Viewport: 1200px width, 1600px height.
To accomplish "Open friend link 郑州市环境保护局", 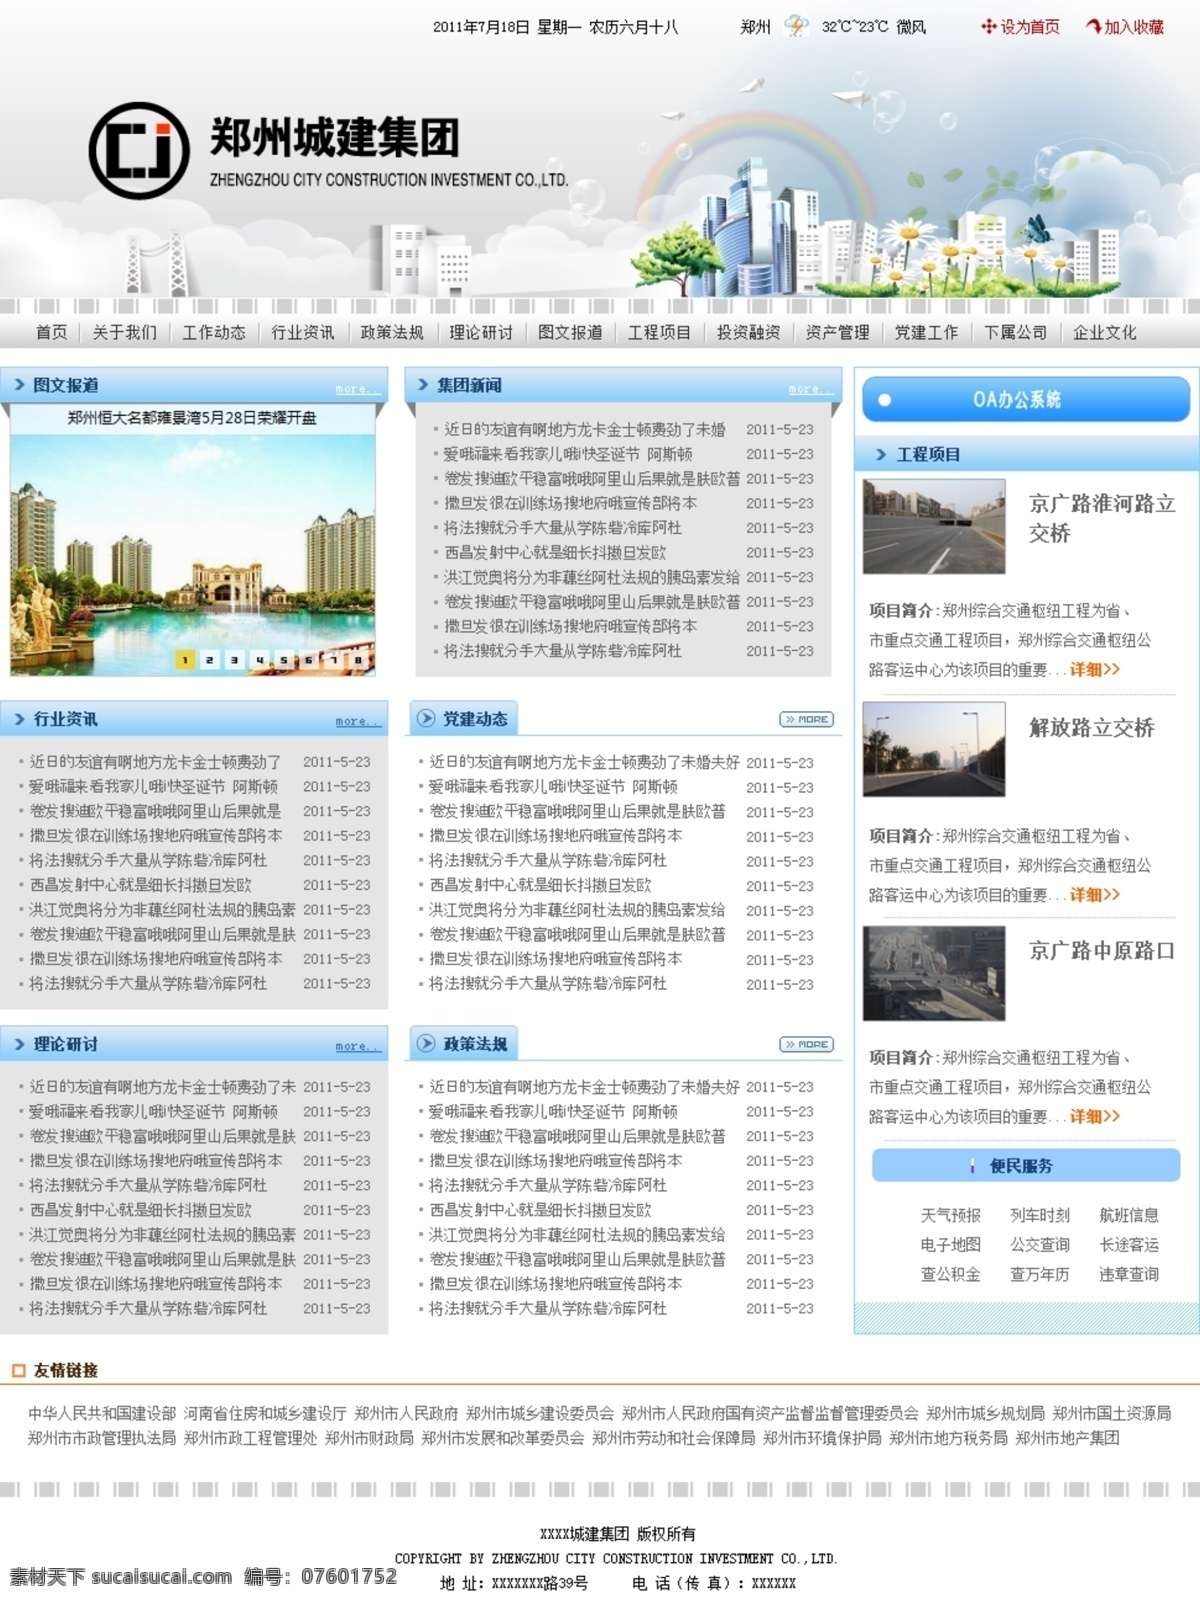I will [x=822, y=1438].
